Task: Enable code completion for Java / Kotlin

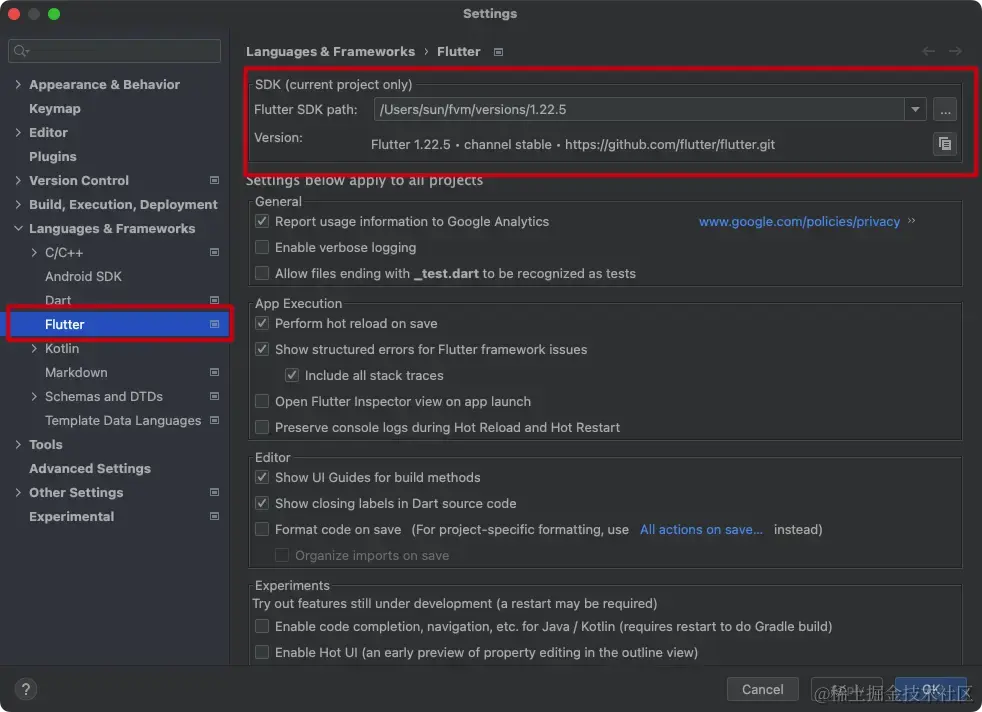Action: click(x=262, y=626)
